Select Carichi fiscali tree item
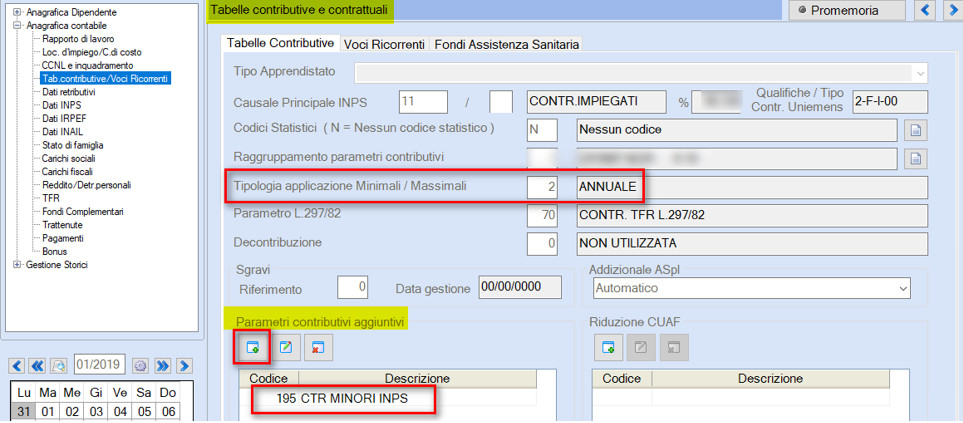 point(67,171)
